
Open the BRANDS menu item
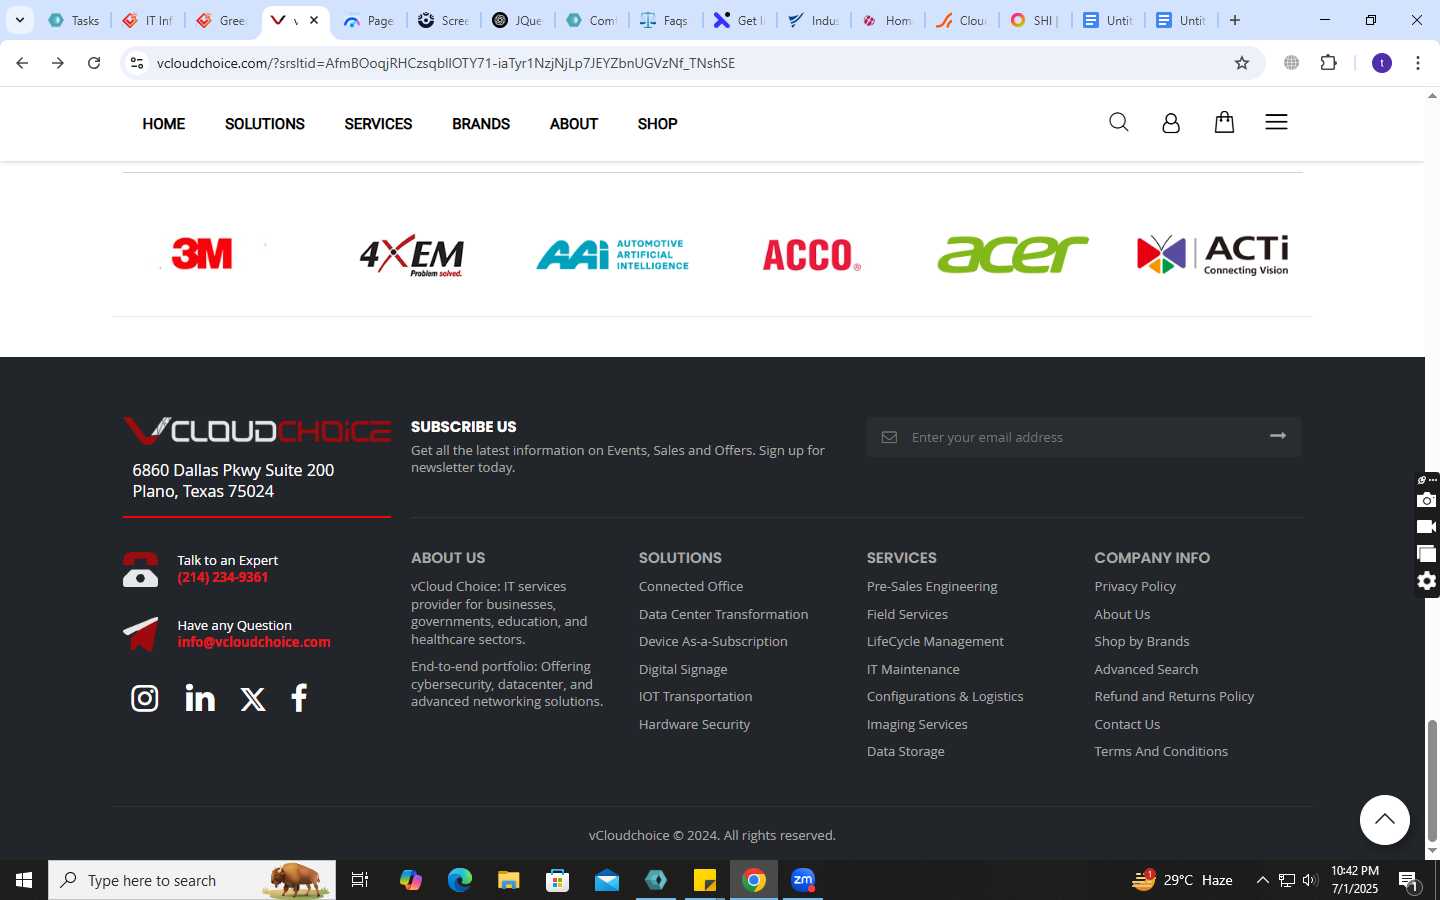pos(481,124)
